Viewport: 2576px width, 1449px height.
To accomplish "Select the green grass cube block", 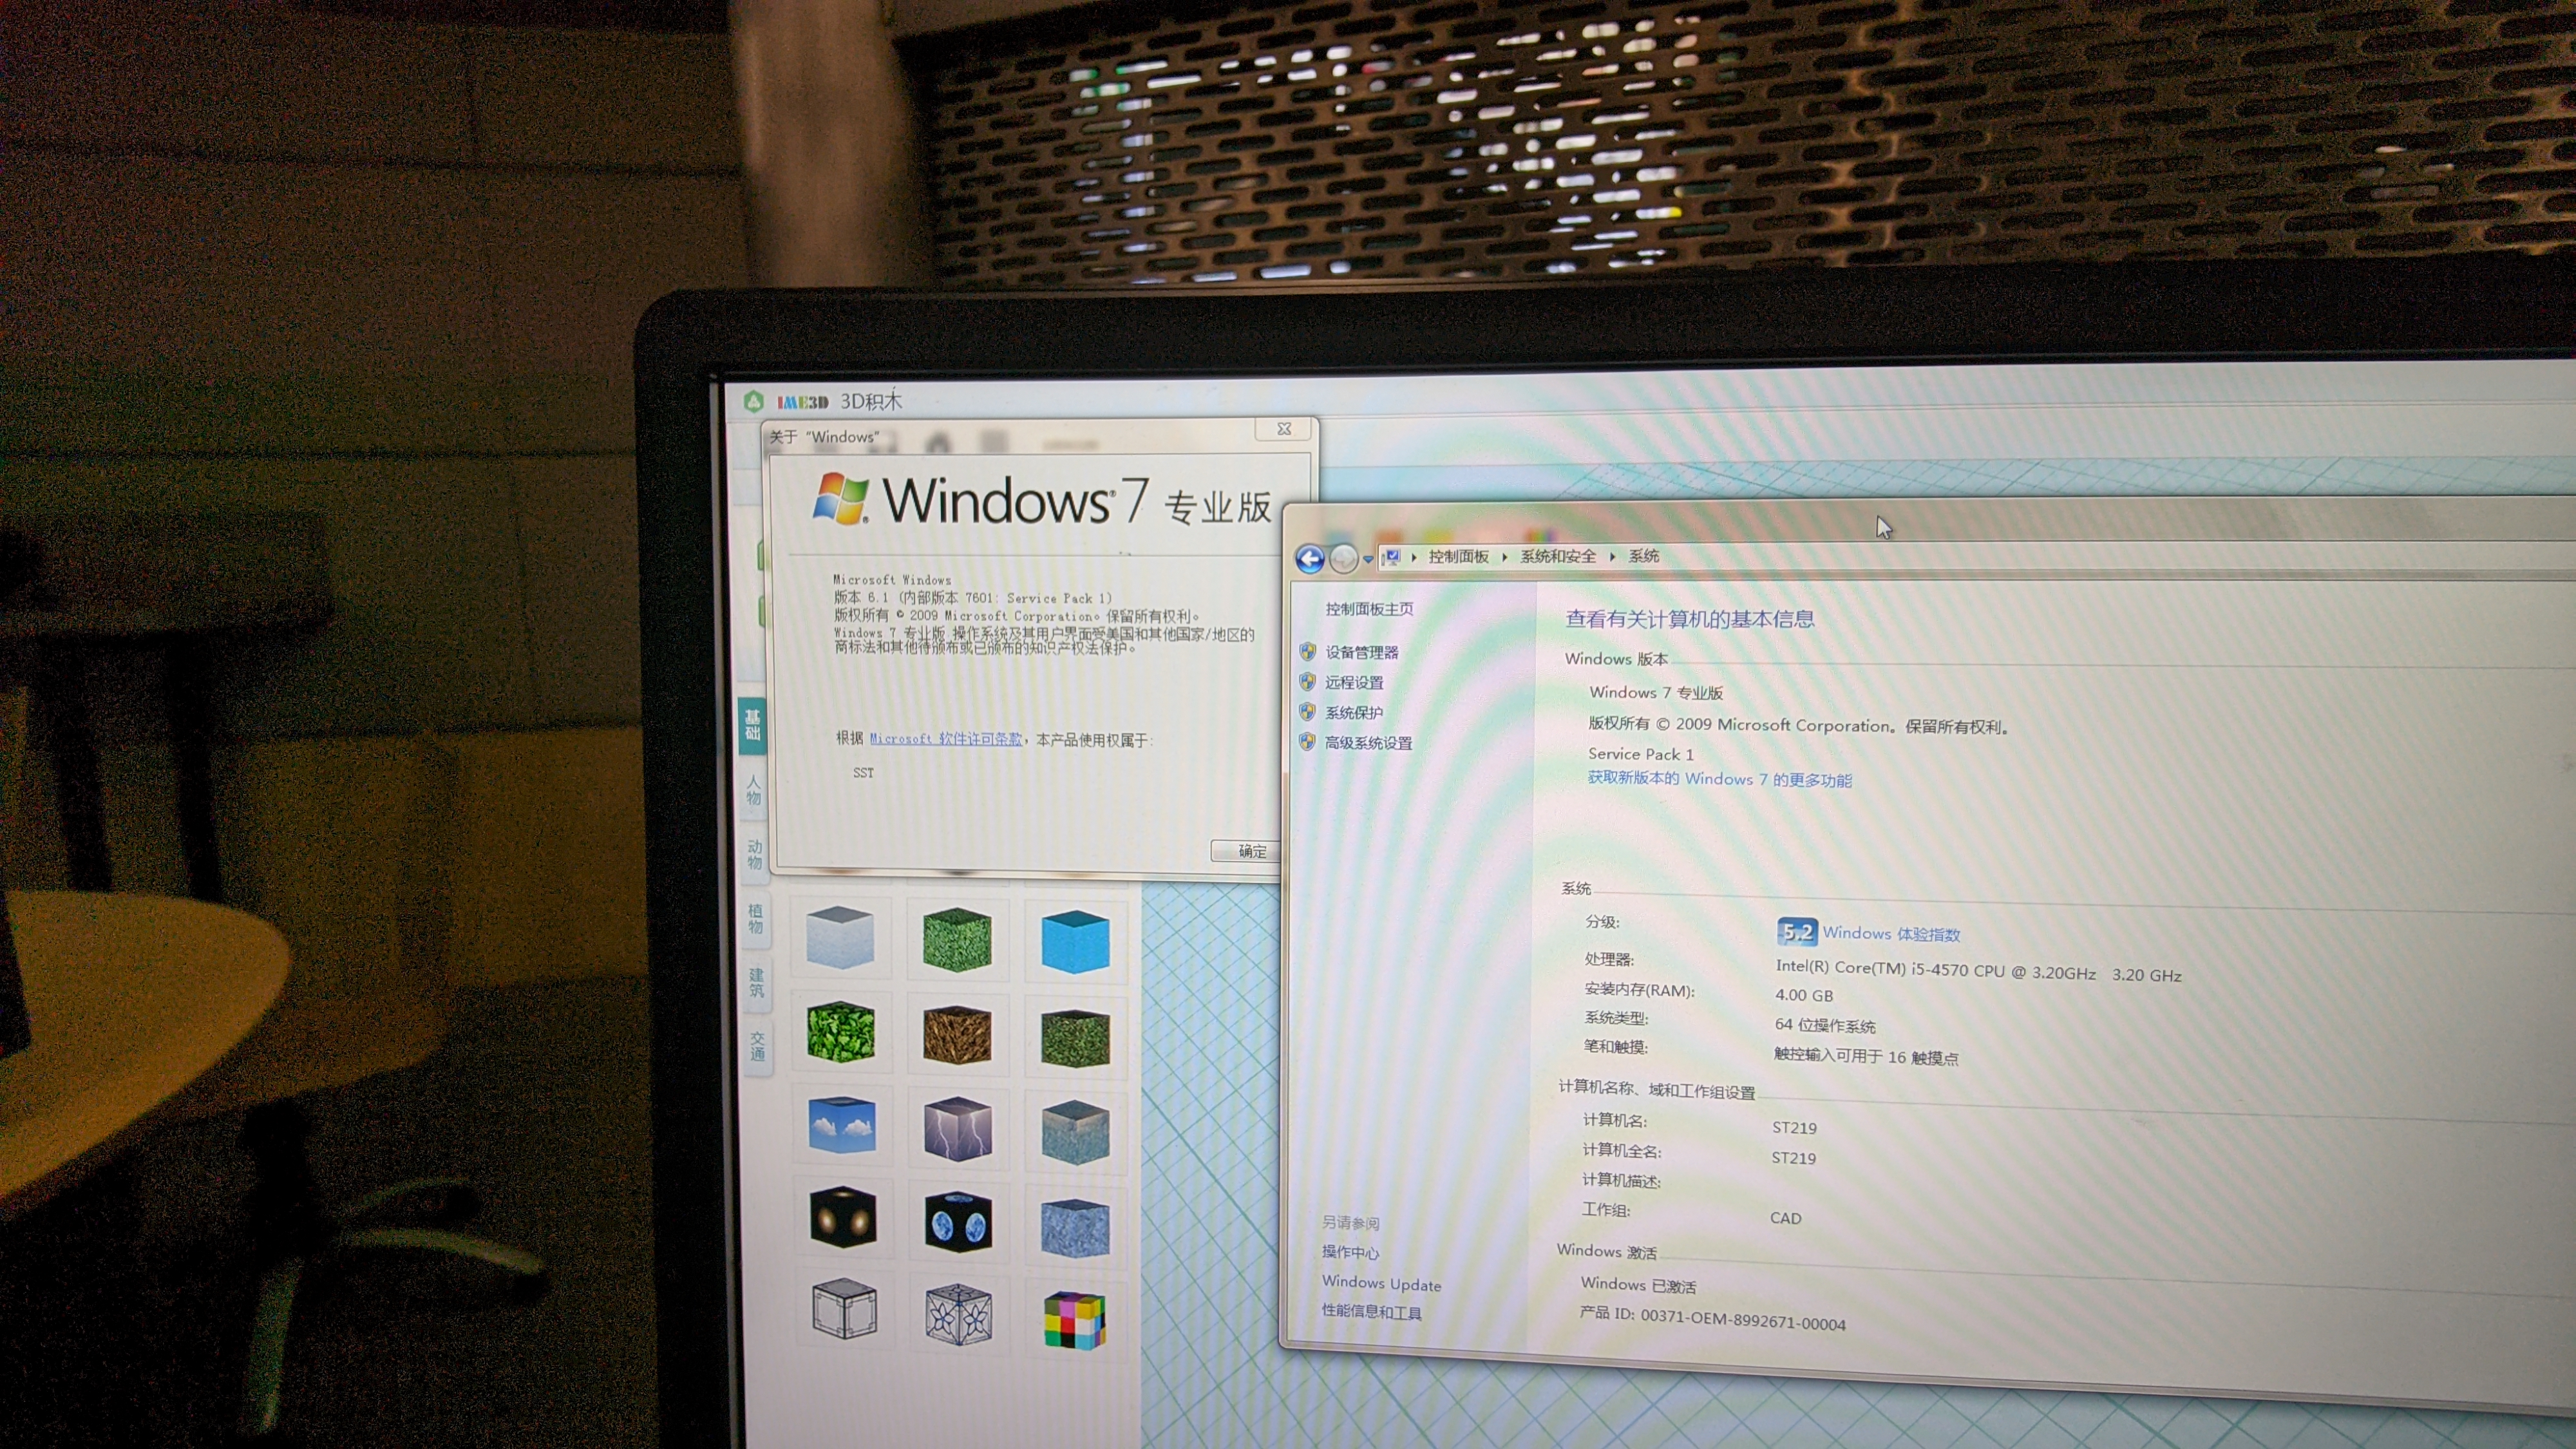I will [957, 939].
